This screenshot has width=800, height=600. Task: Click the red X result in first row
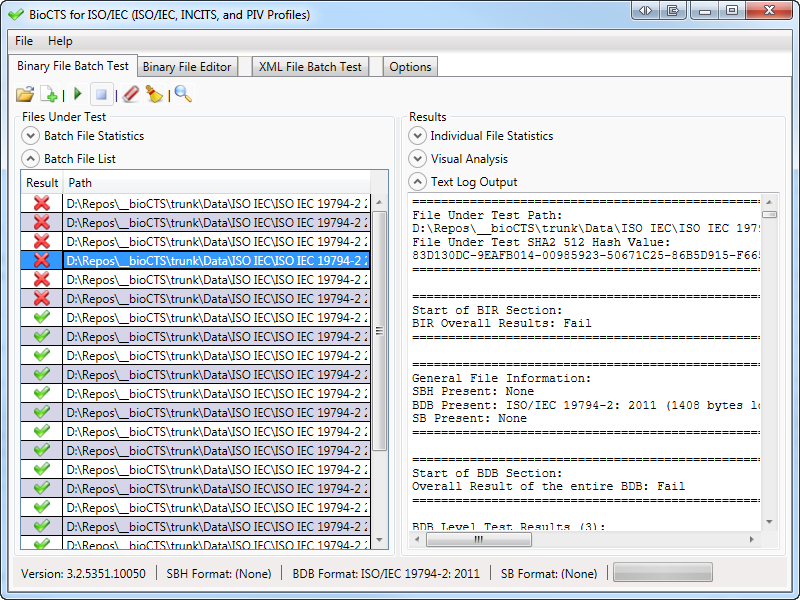tap(42, 203)
